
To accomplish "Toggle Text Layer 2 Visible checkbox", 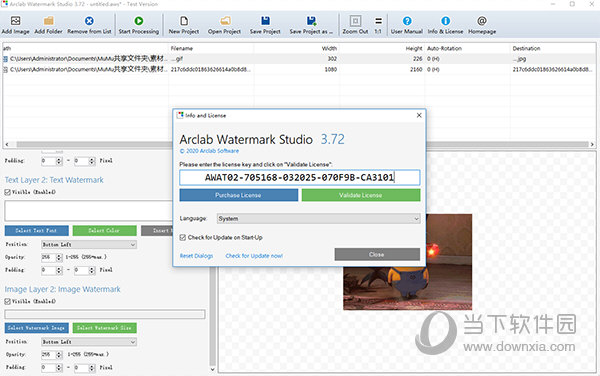I will (7, 192).
